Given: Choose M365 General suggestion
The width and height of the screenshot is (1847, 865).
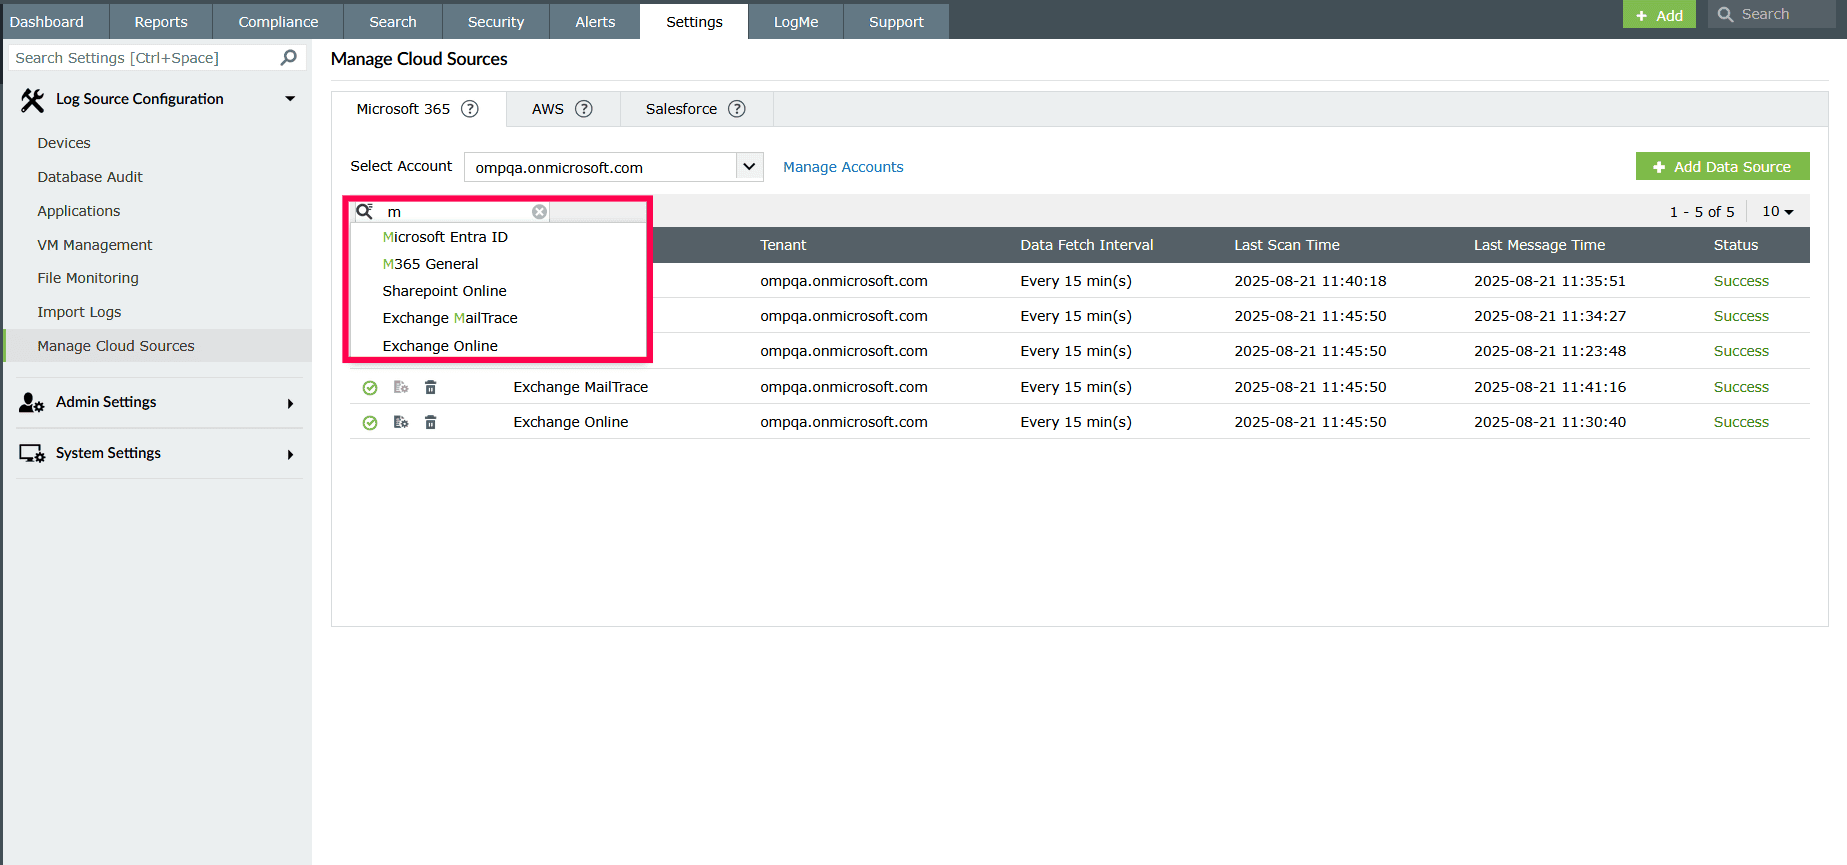Looking at the screenshot, I should click(x=431, y=264).
